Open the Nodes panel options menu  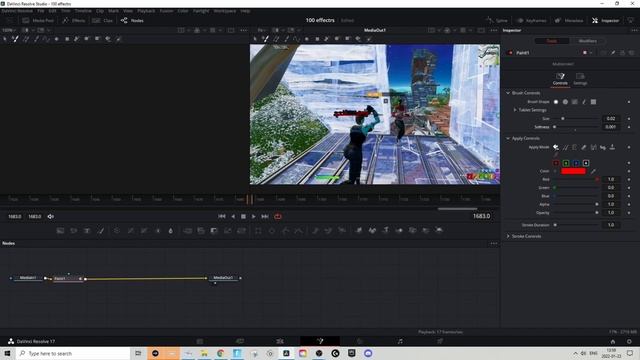[x=494, y=243]
